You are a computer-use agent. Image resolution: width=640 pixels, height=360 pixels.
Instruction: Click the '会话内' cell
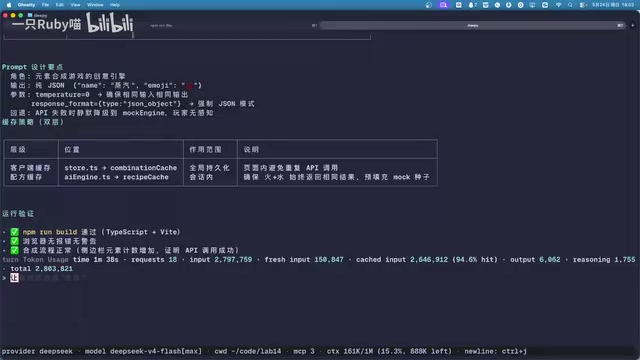tap(201, 177)
